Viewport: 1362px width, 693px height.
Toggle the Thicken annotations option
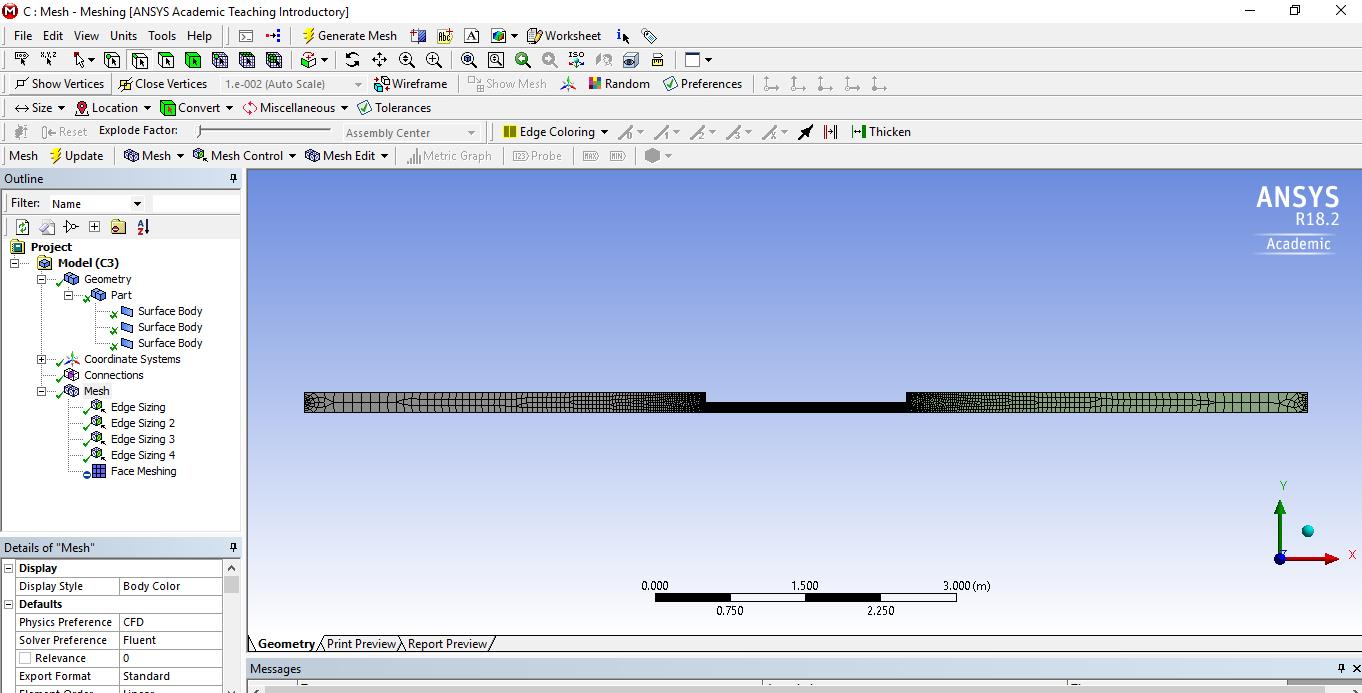click(881, 132)
